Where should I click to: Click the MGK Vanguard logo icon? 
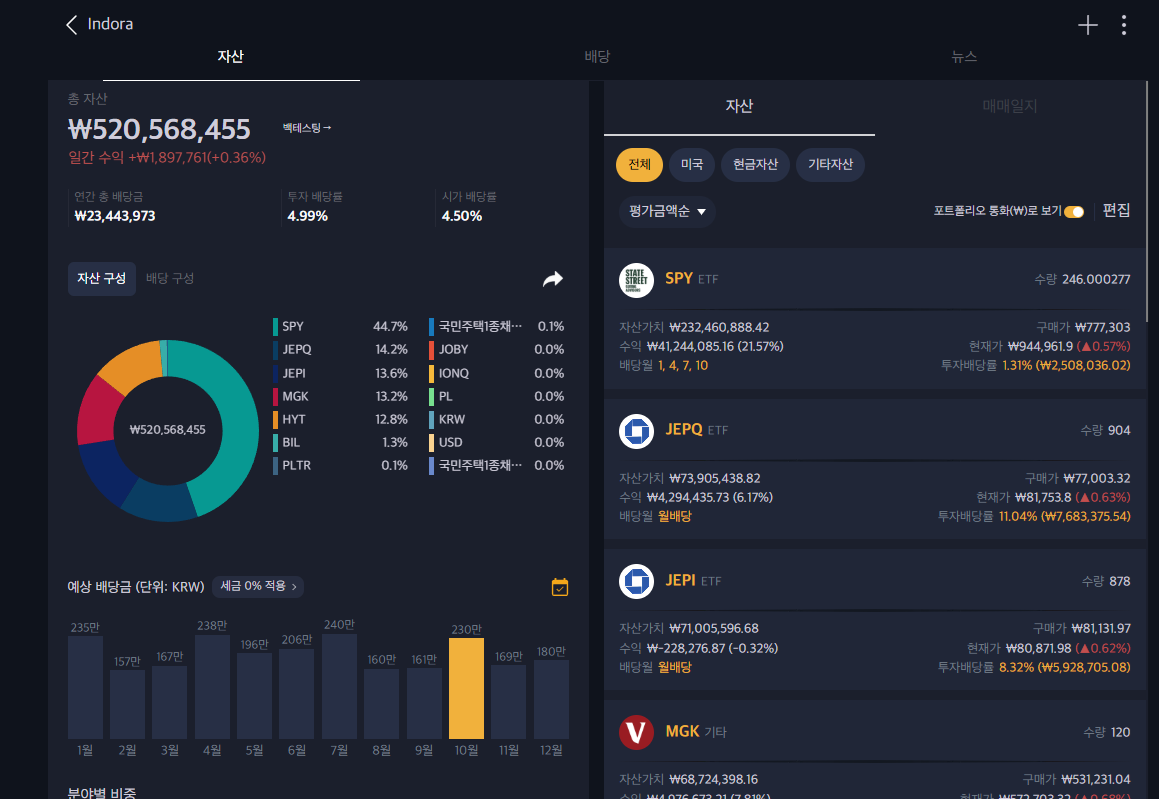coord(636,732)
